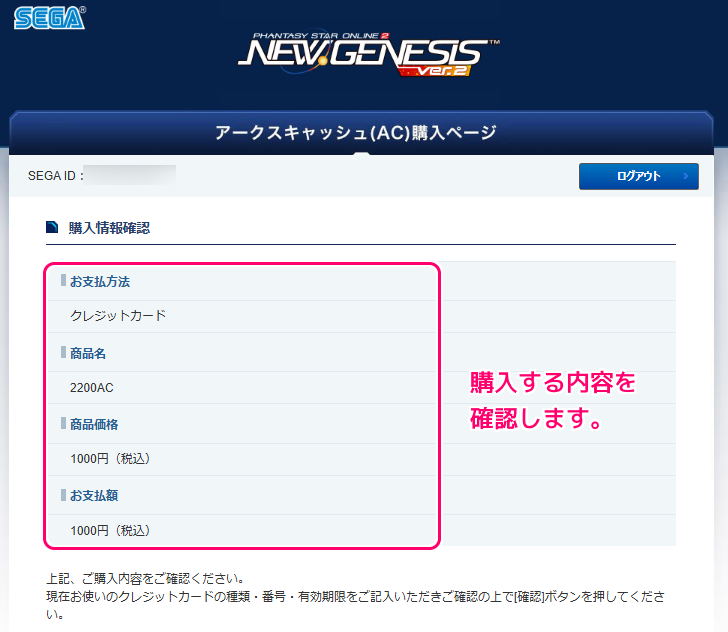Viewport: 728px width, 632px height.
Task: Select the クレジットカード value
Action: tap(118, 316)
